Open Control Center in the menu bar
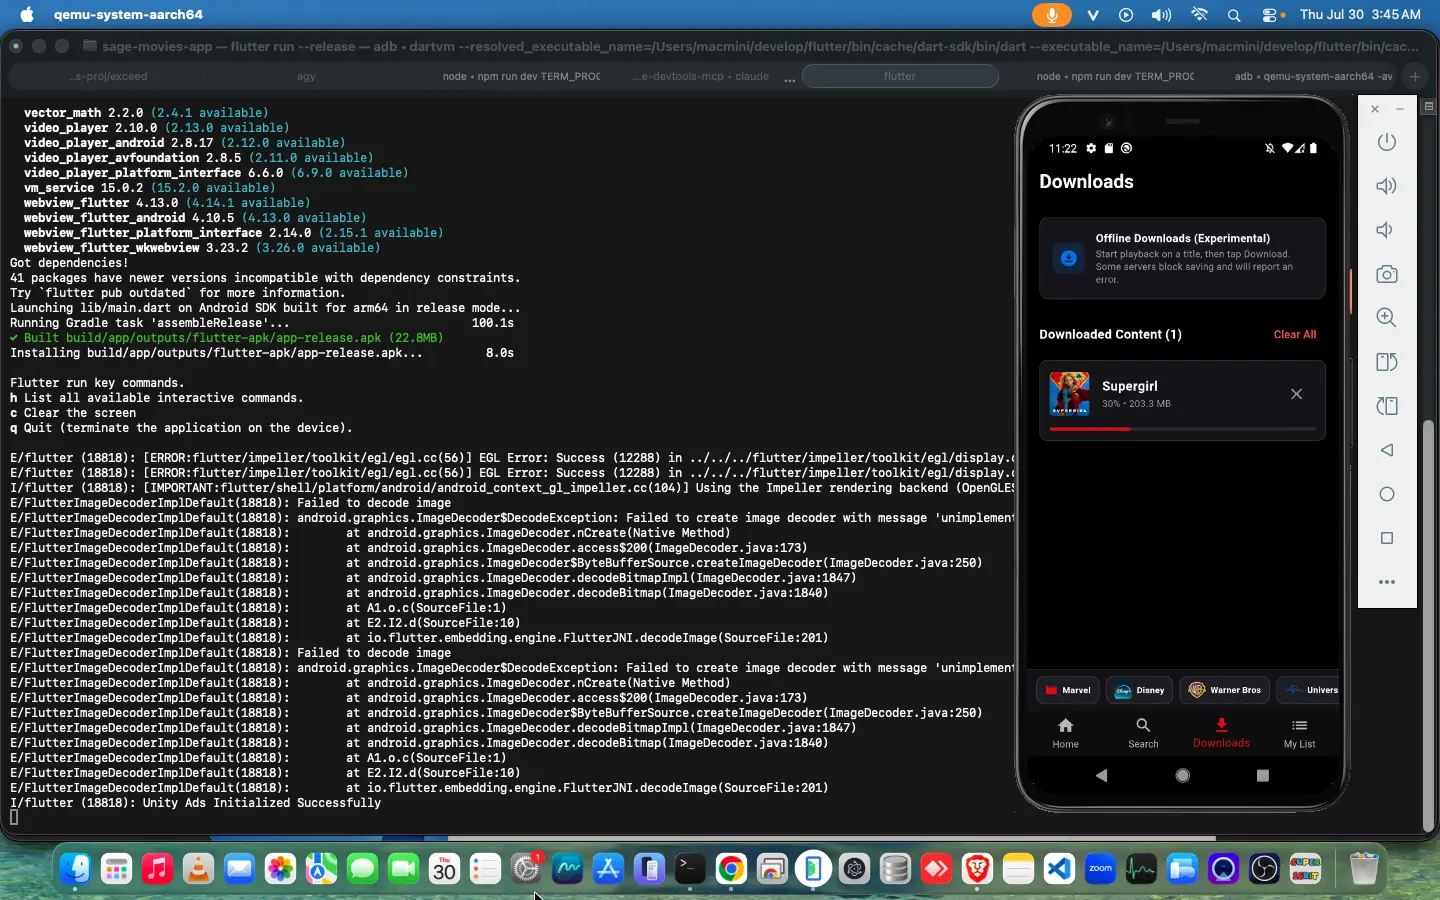The width and height of the screenshot is (1440, 900). (1271, 15)
